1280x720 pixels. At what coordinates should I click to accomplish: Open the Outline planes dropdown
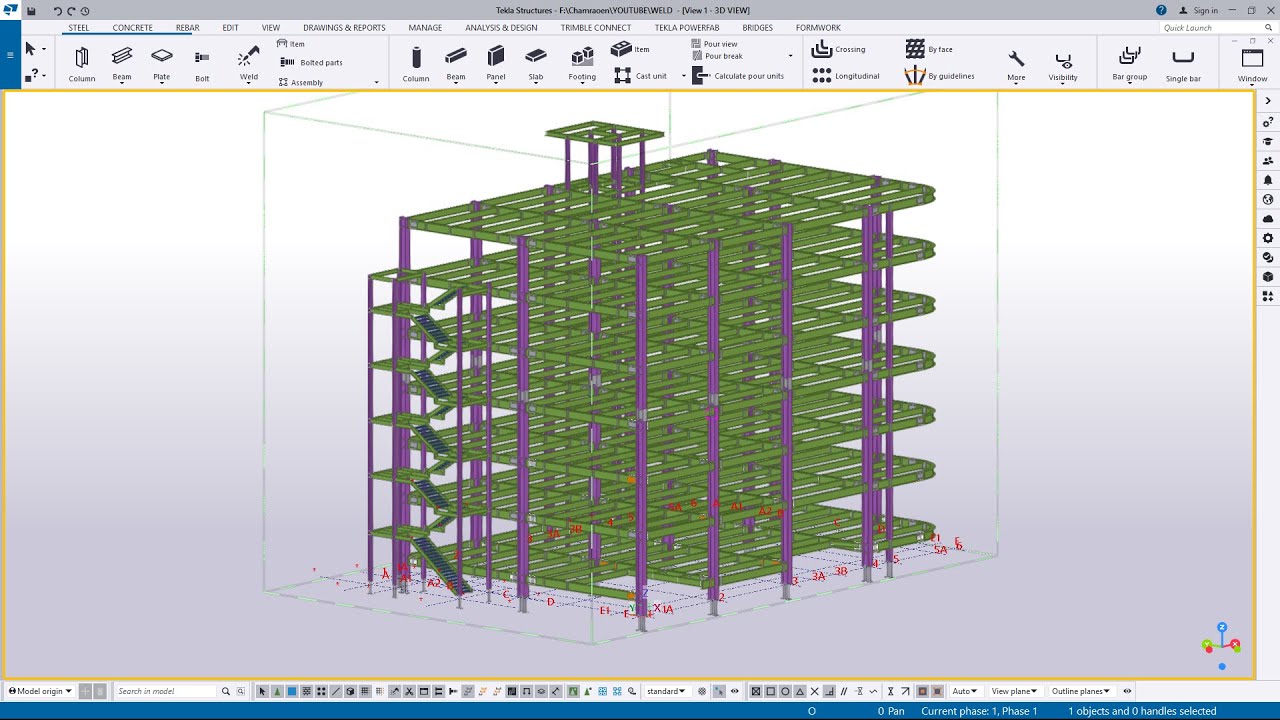[x=1081, y=691]
